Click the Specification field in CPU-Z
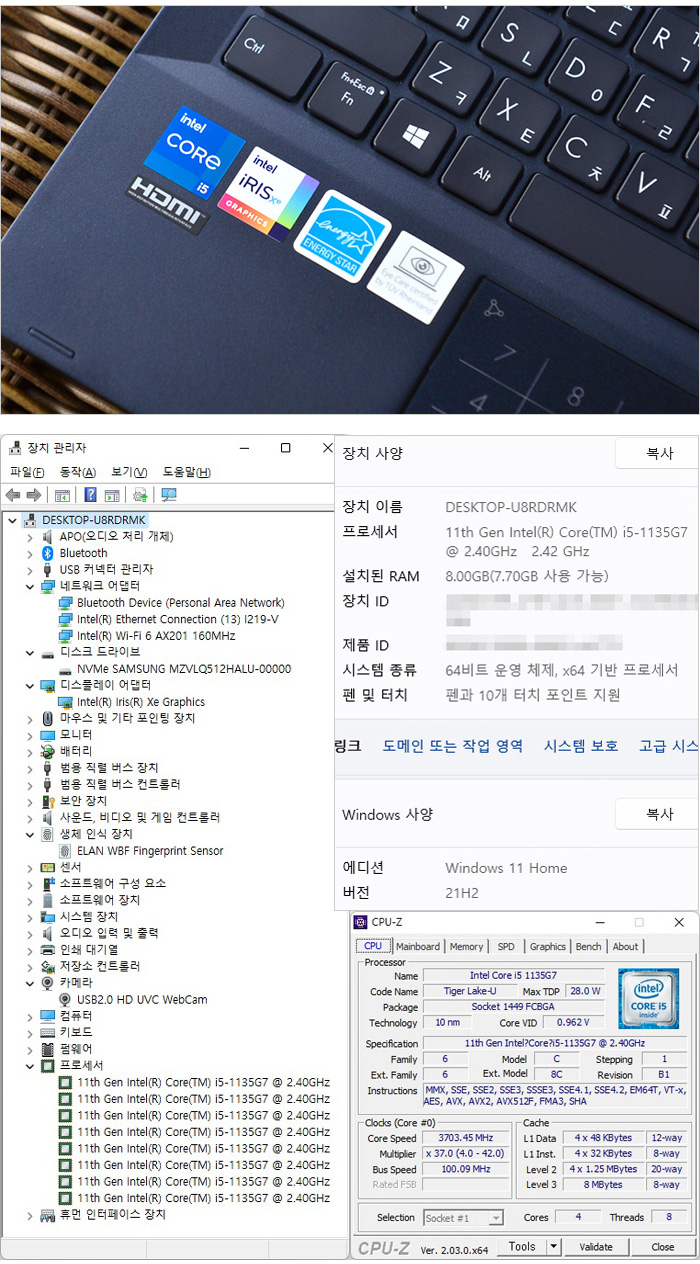This screenshot has width=700, height=1264. tap(555, 1043)
